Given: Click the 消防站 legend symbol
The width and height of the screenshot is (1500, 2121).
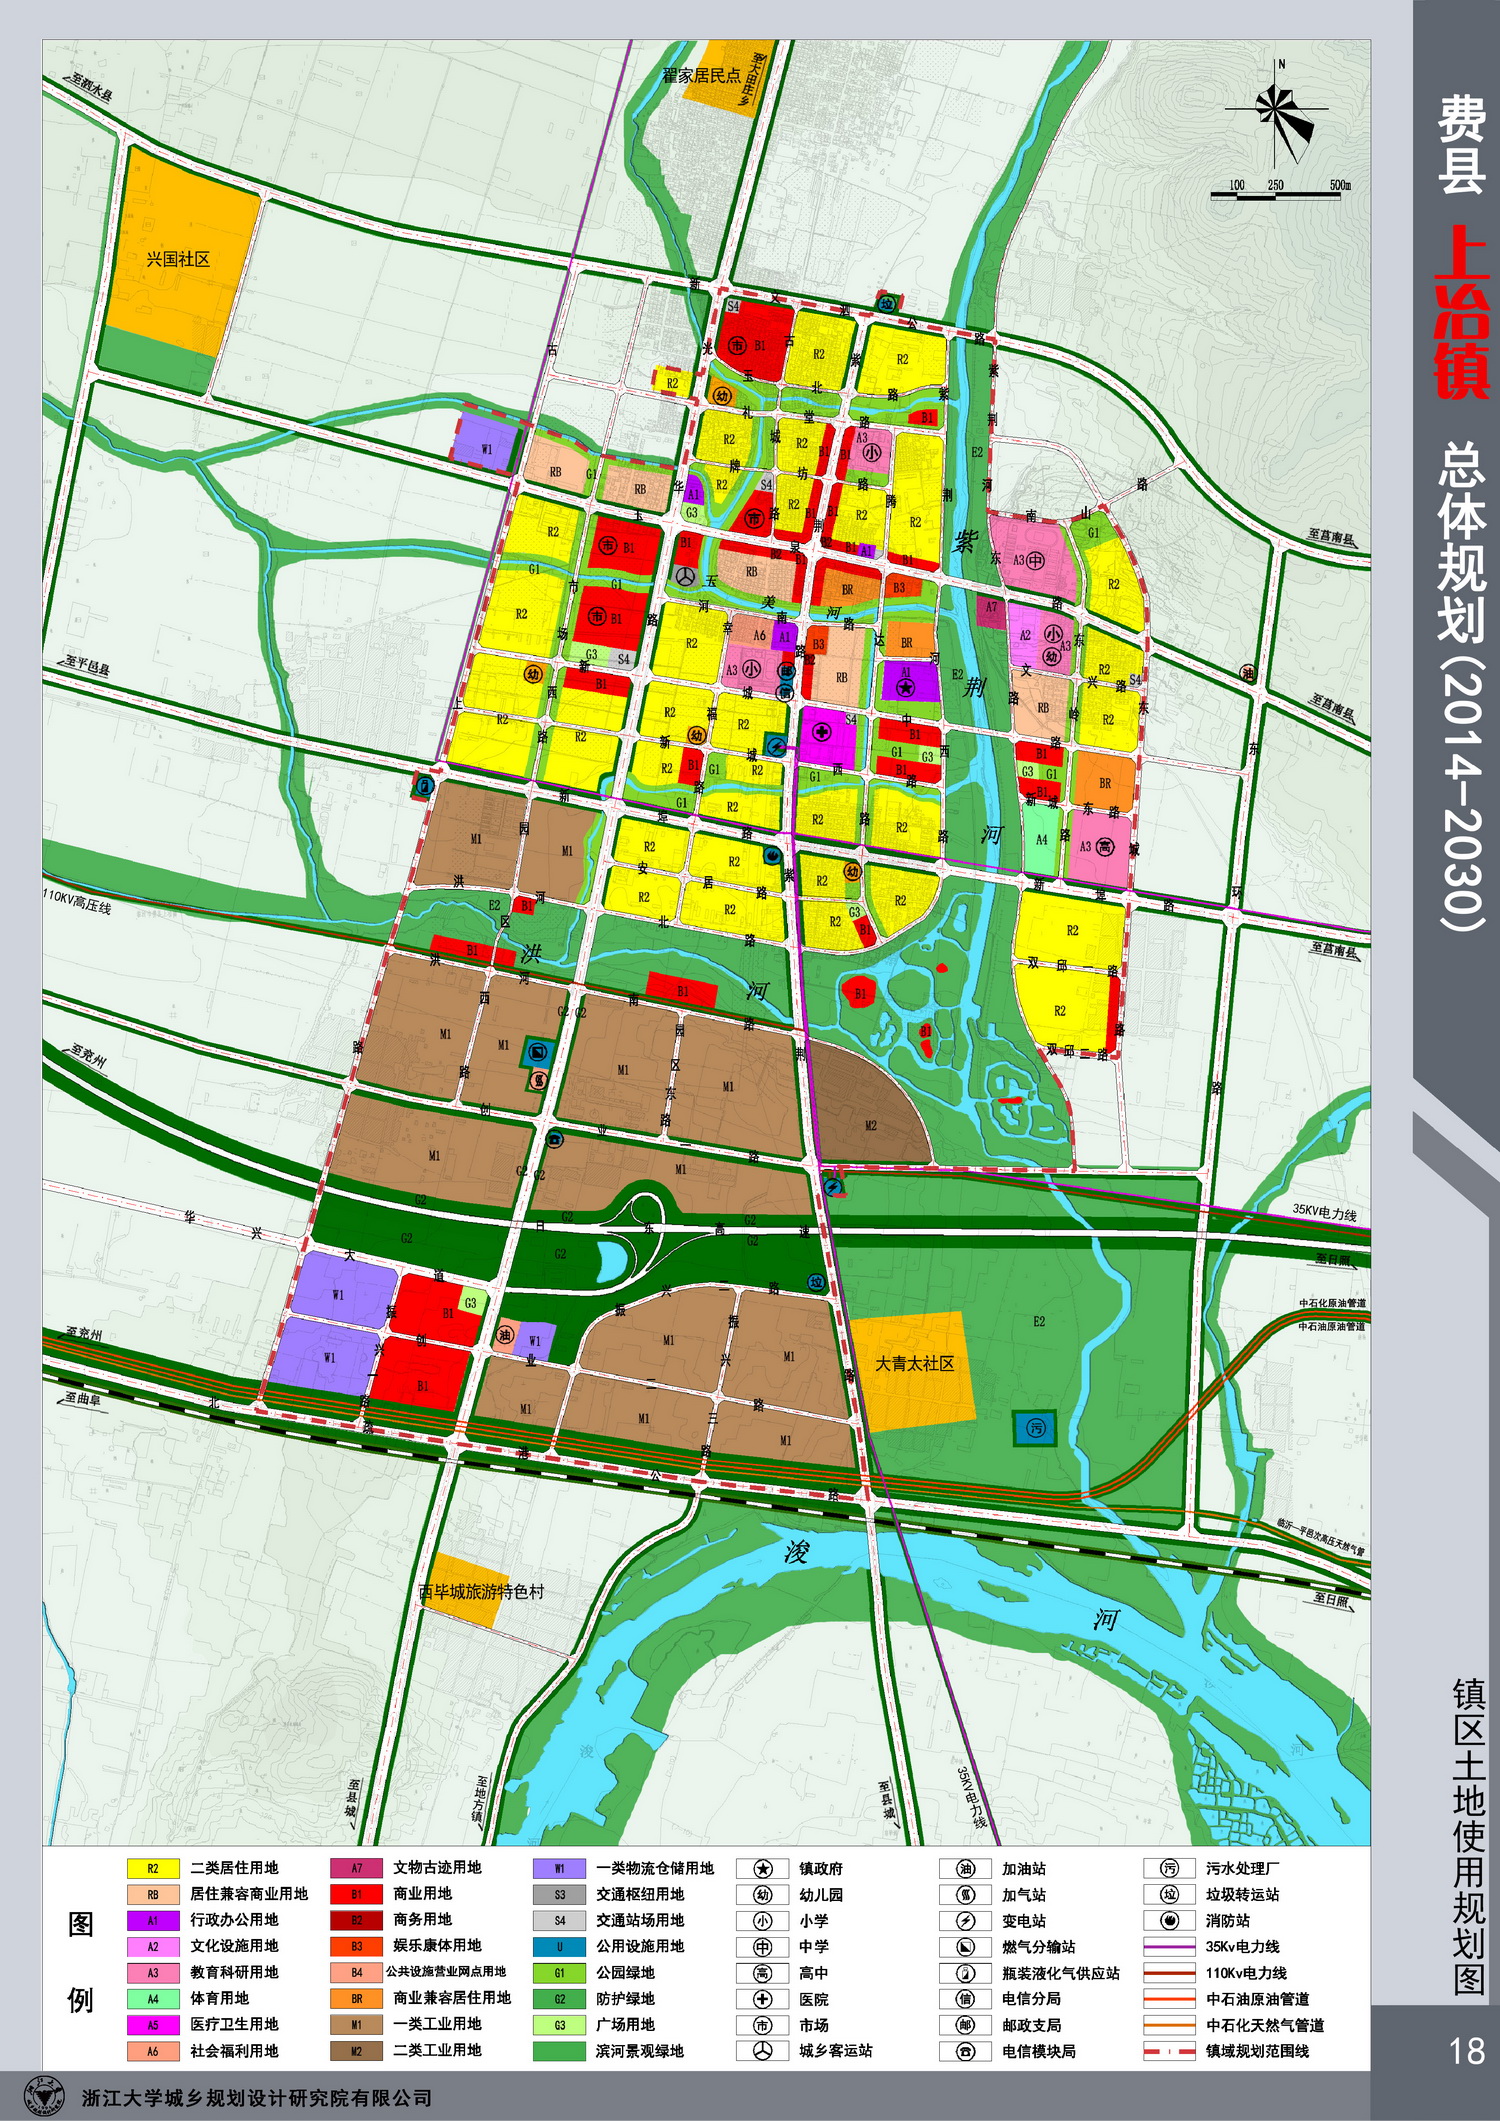Looking at the screenshot, I should [x=1169, y=1921].
